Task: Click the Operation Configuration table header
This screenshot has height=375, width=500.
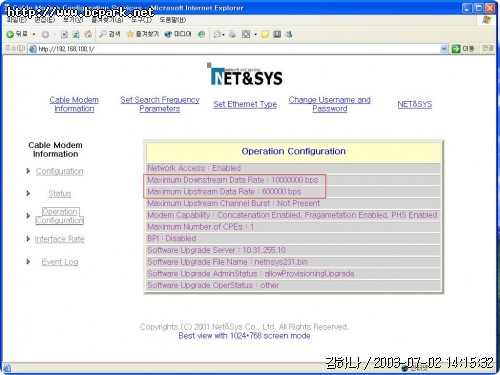Action: 293,152
